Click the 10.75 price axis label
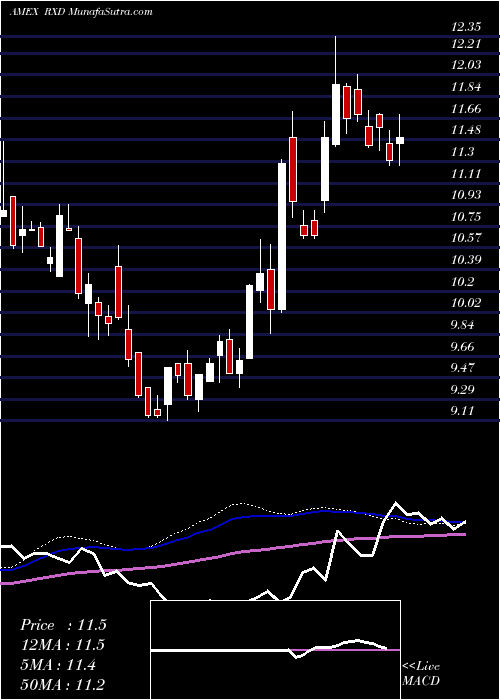 [x=466, y=217]
